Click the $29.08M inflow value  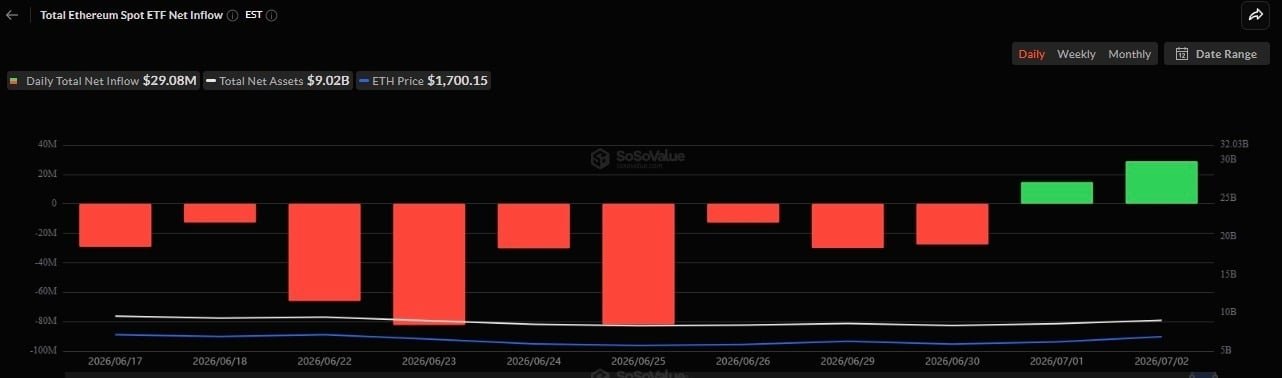coord(170,80)
